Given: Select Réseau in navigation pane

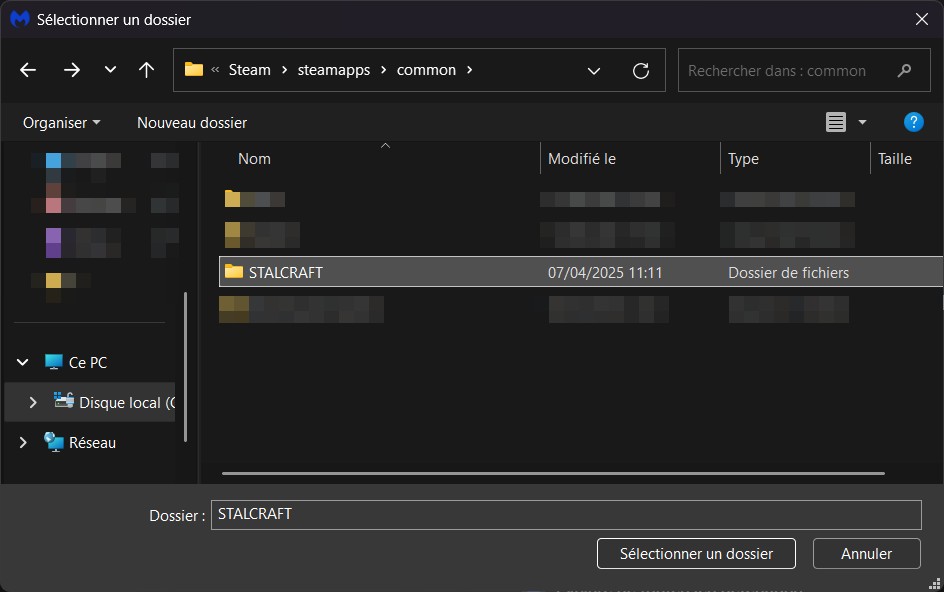Looking at the screenshot, I should (92, 443).
